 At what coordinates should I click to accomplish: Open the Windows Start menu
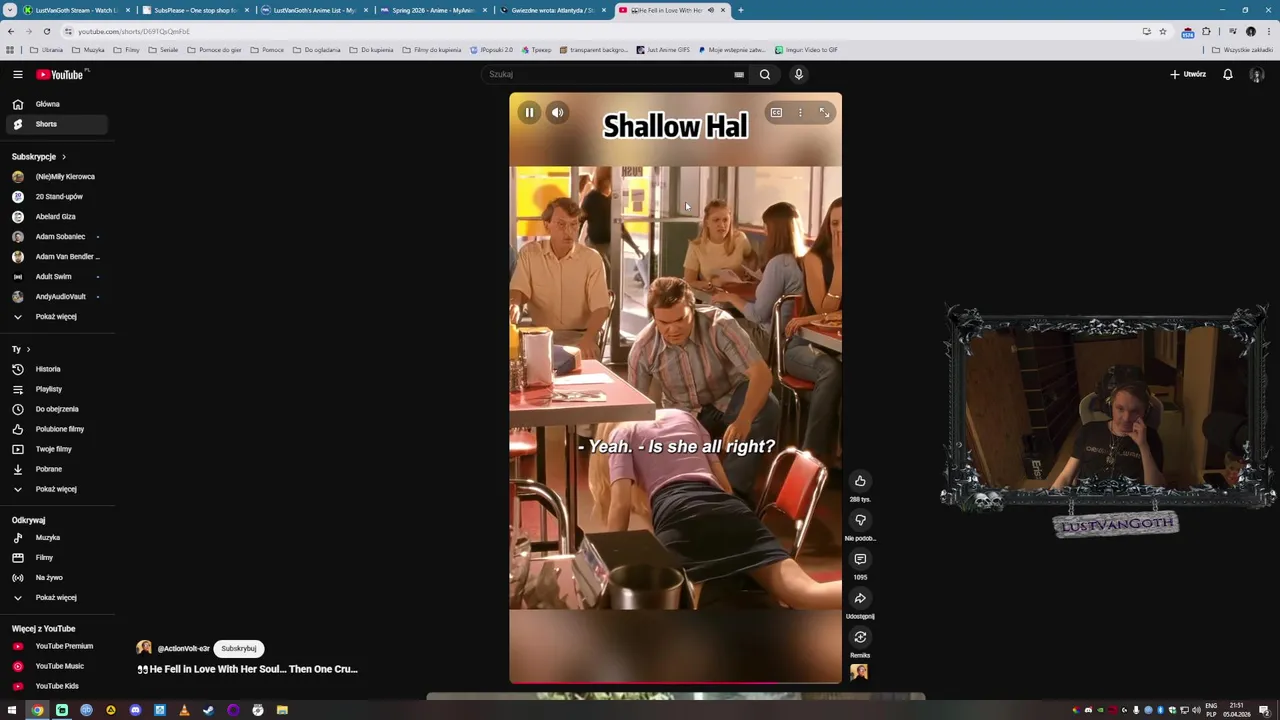pos(12,710)
